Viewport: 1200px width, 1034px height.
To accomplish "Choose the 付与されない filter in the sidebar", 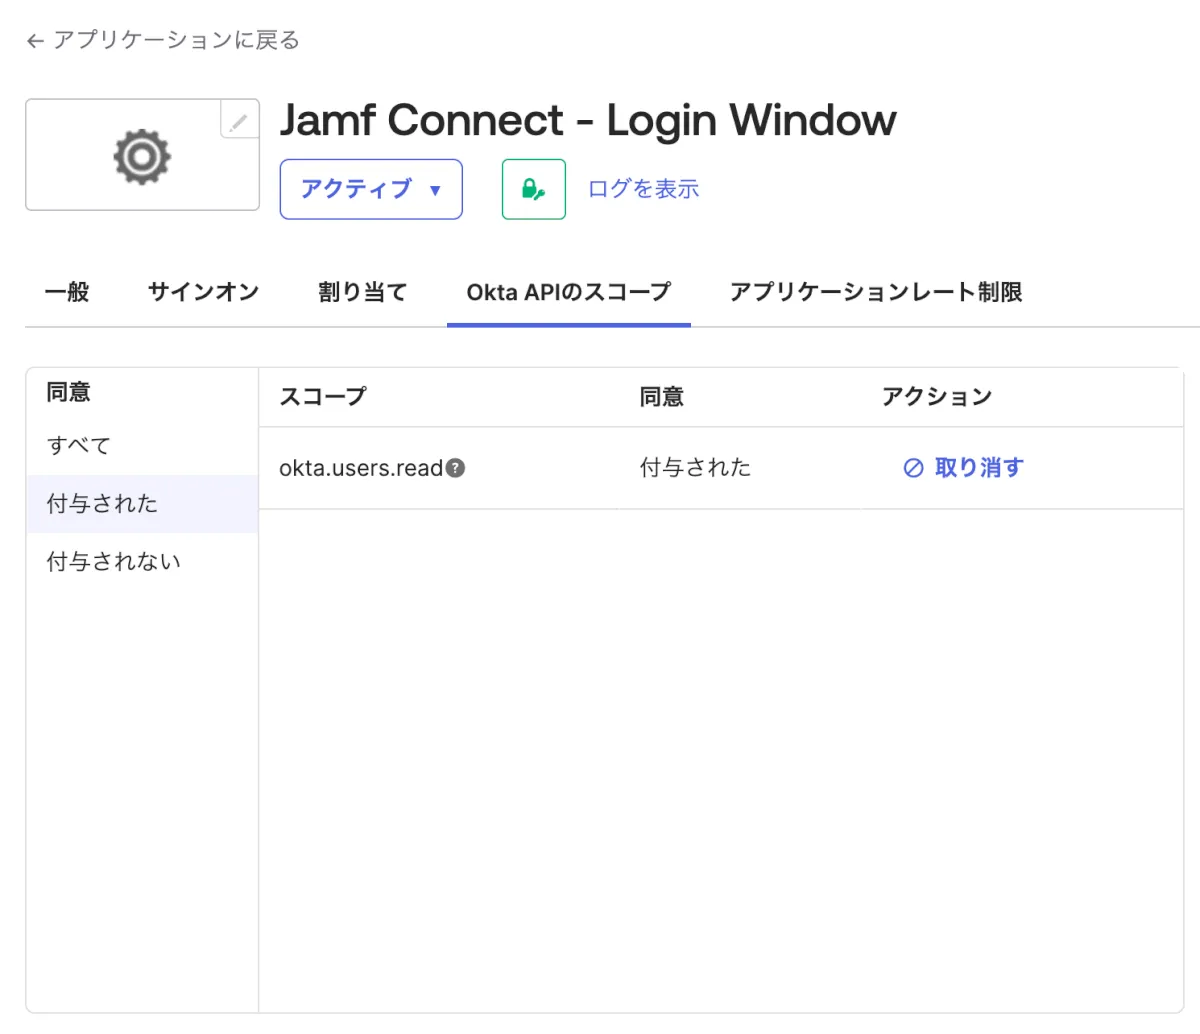I will 113,562.
